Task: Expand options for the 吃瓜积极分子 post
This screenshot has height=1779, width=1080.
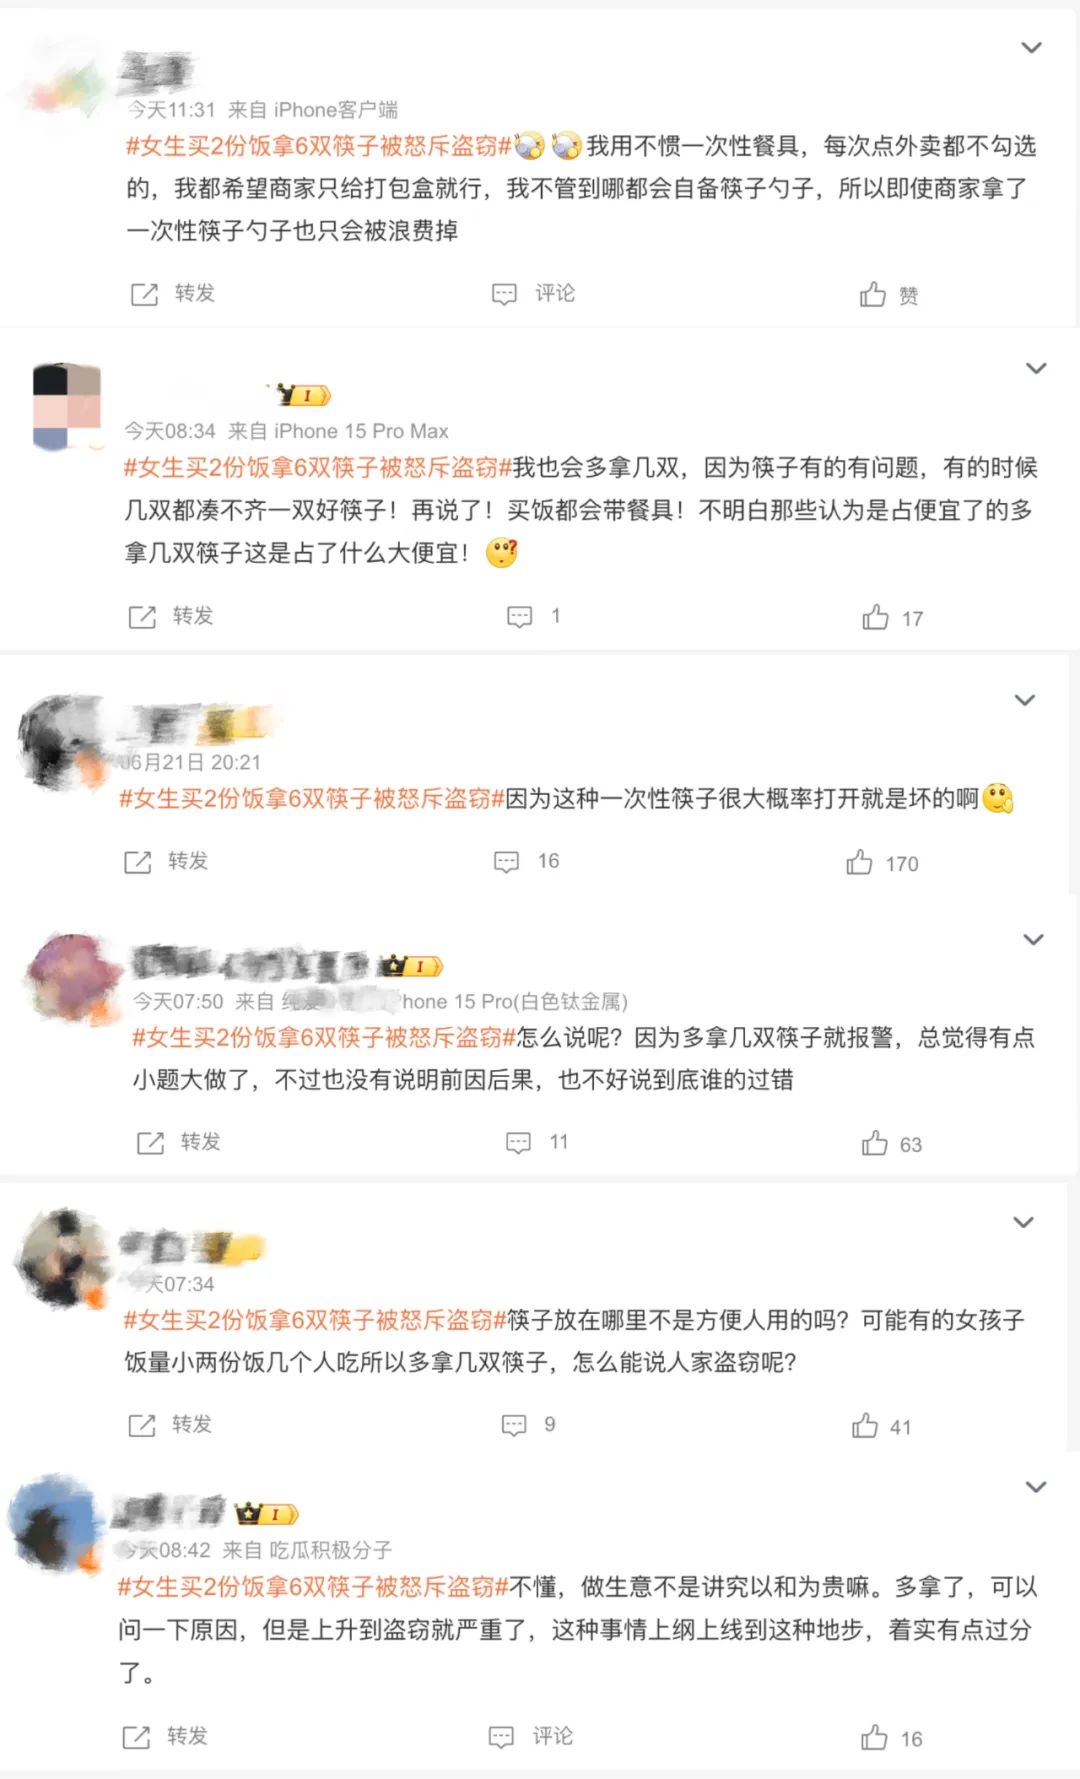Action: (1036, 1487)
